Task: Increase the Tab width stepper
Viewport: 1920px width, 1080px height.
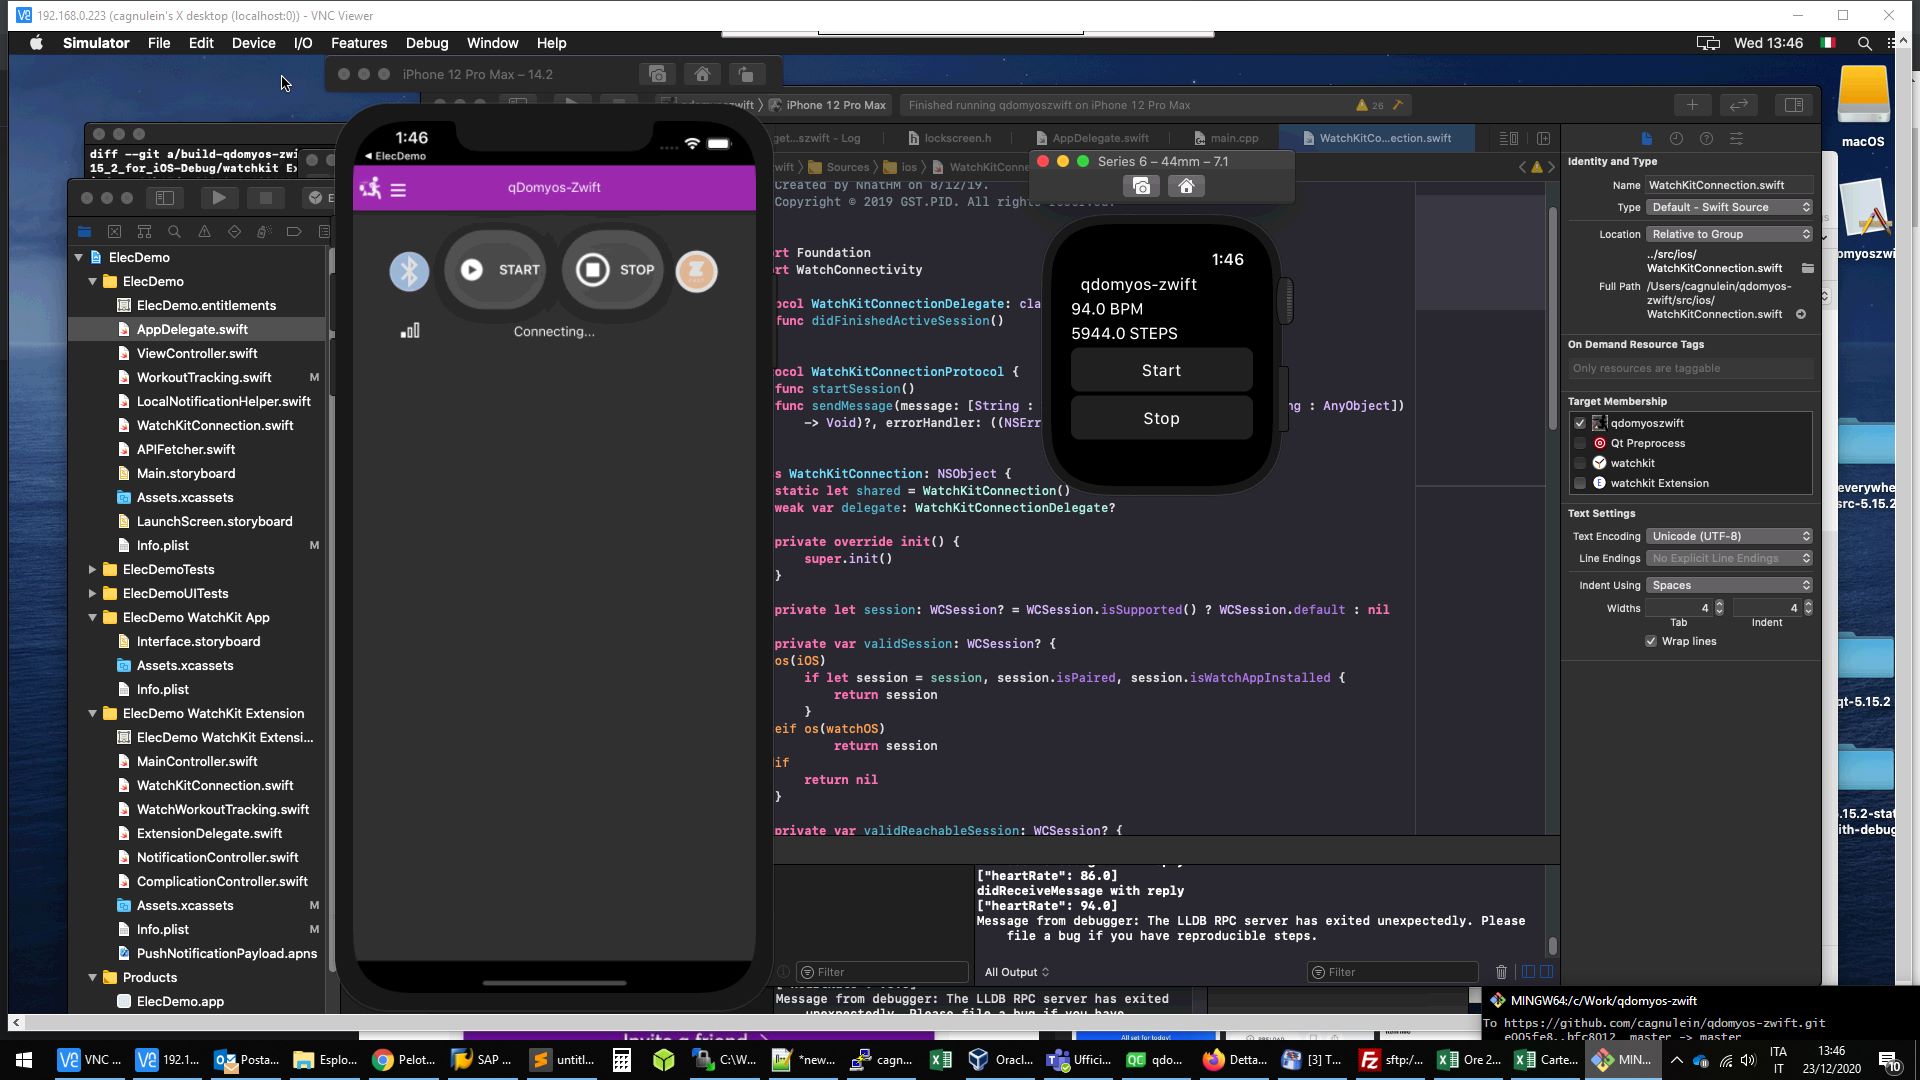Action: click(x=1719, y=604)
